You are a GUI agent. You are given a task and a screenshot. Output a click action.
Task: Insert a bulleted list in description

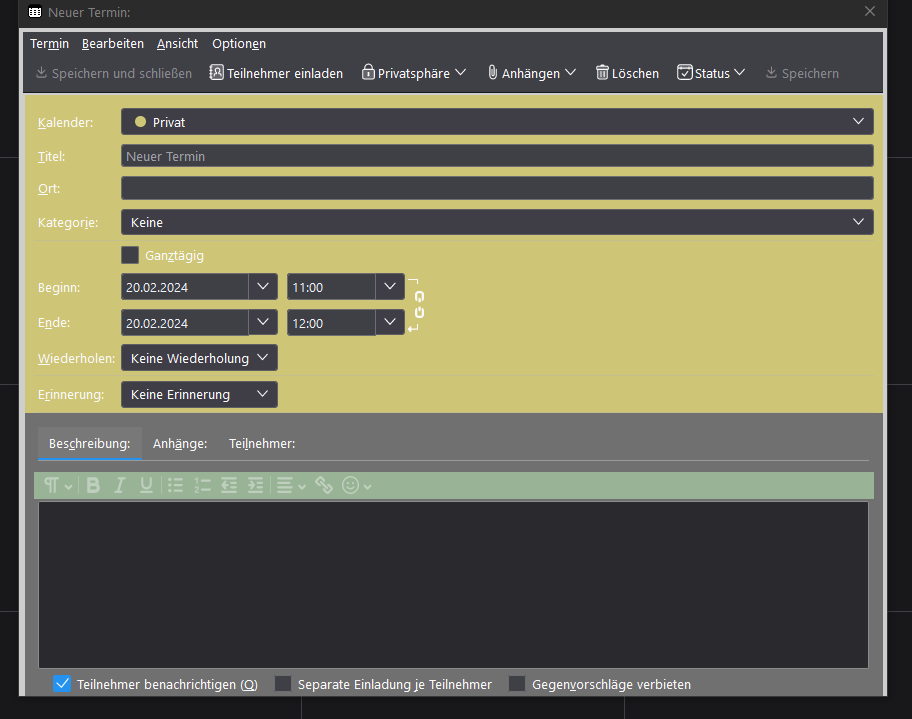coord(176,485)
